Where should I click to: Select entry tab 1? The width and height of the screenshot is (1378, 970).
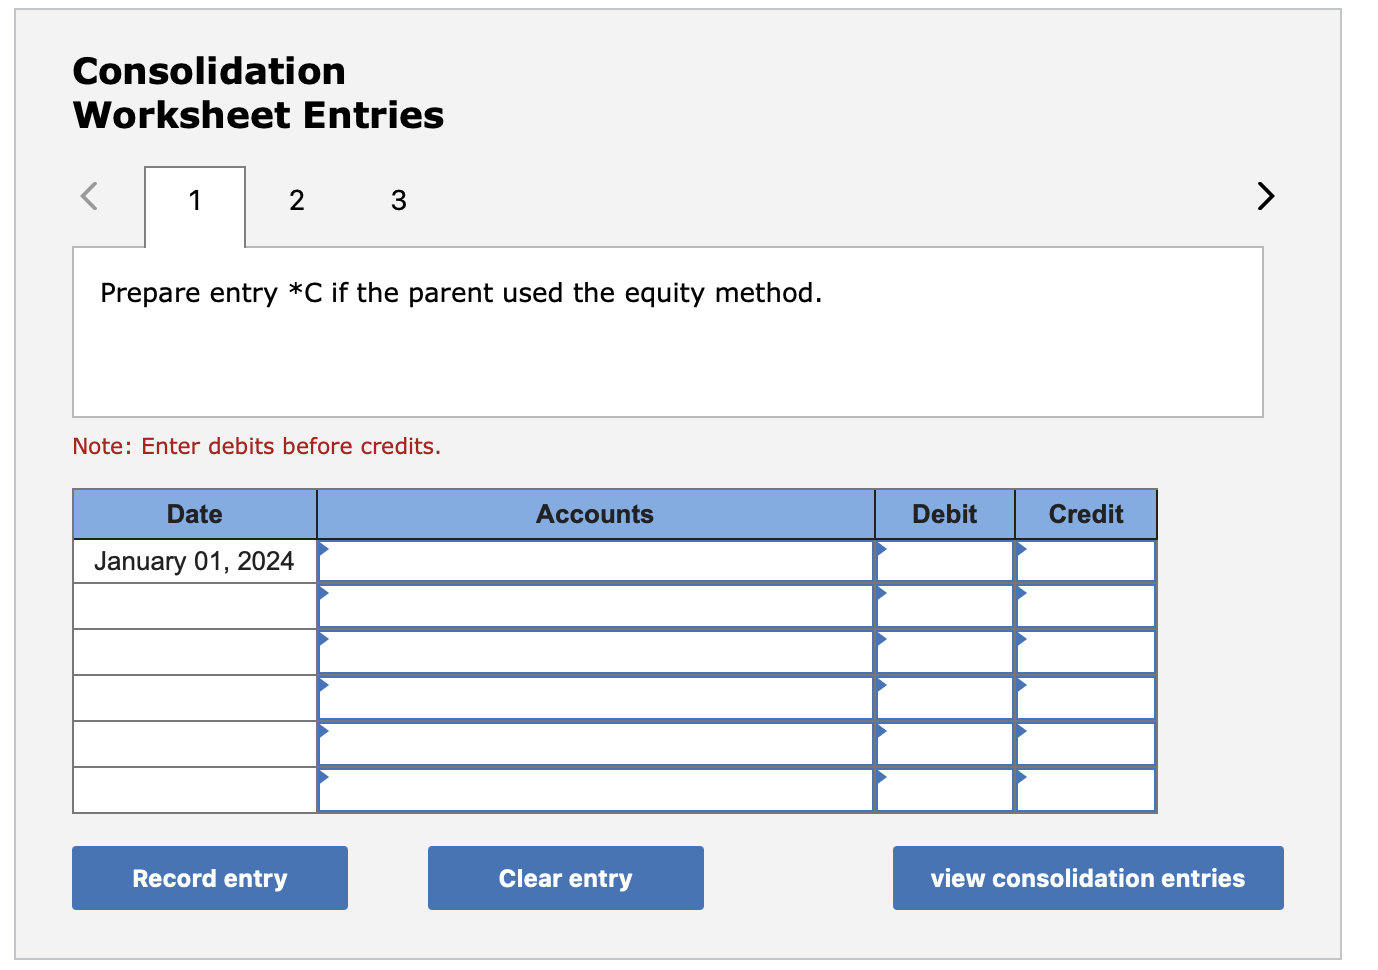194,200
